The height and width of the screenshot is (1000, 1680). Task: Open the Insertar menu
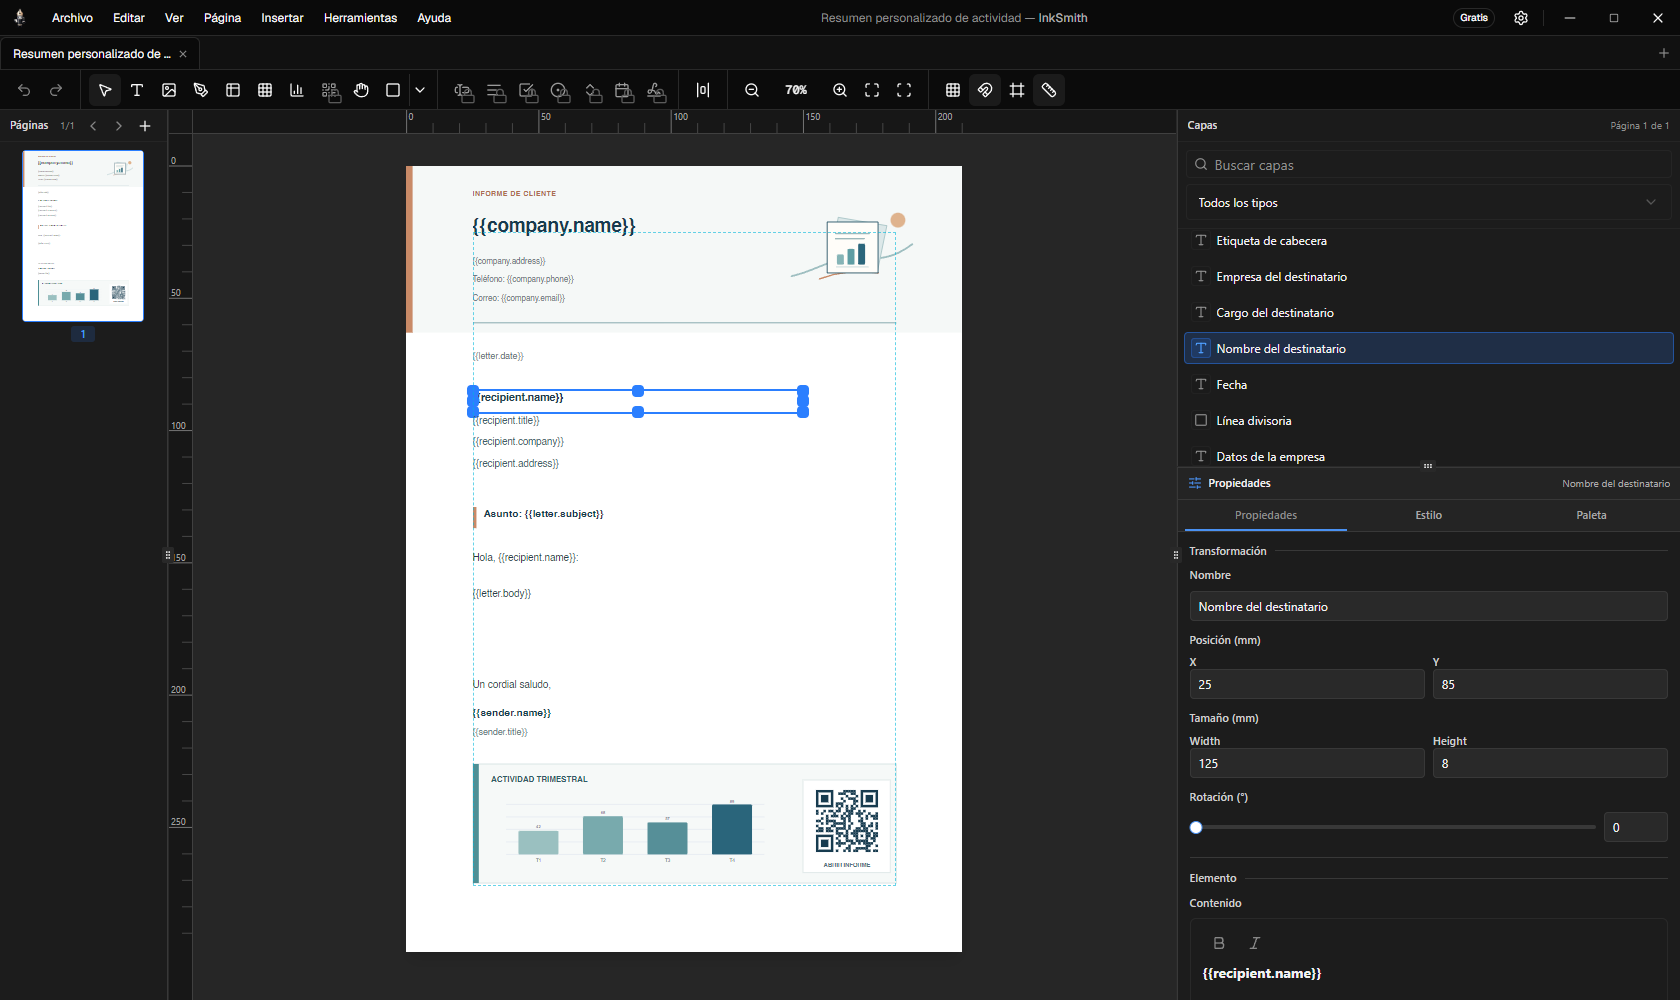coord(282,18)
